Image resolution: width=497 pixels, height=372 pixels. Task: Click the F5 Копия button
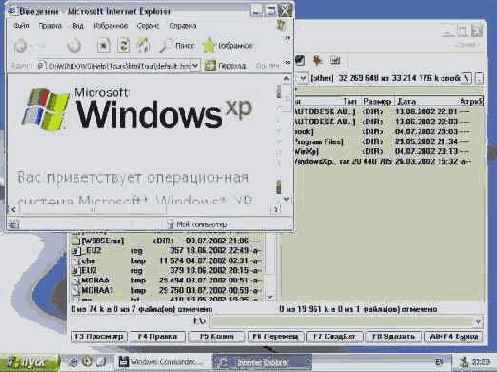tap(216, 337)
